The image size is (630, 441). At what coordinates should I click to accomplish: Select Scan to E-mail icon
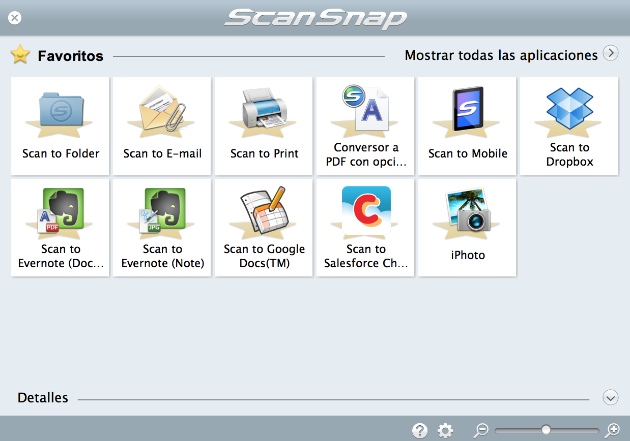pyautogui.click(x=162, y=125)
